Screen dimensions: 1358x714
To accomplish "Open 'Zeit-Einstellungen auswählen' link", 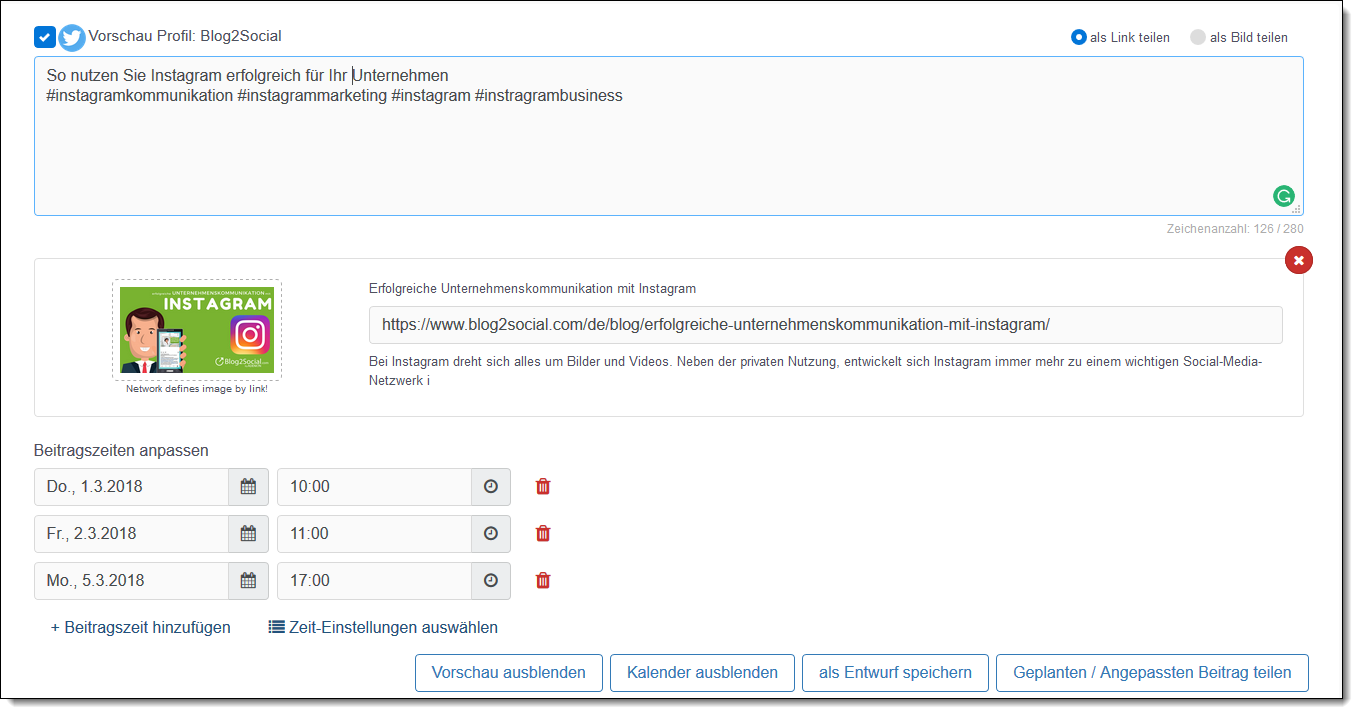I will [383, 628].
